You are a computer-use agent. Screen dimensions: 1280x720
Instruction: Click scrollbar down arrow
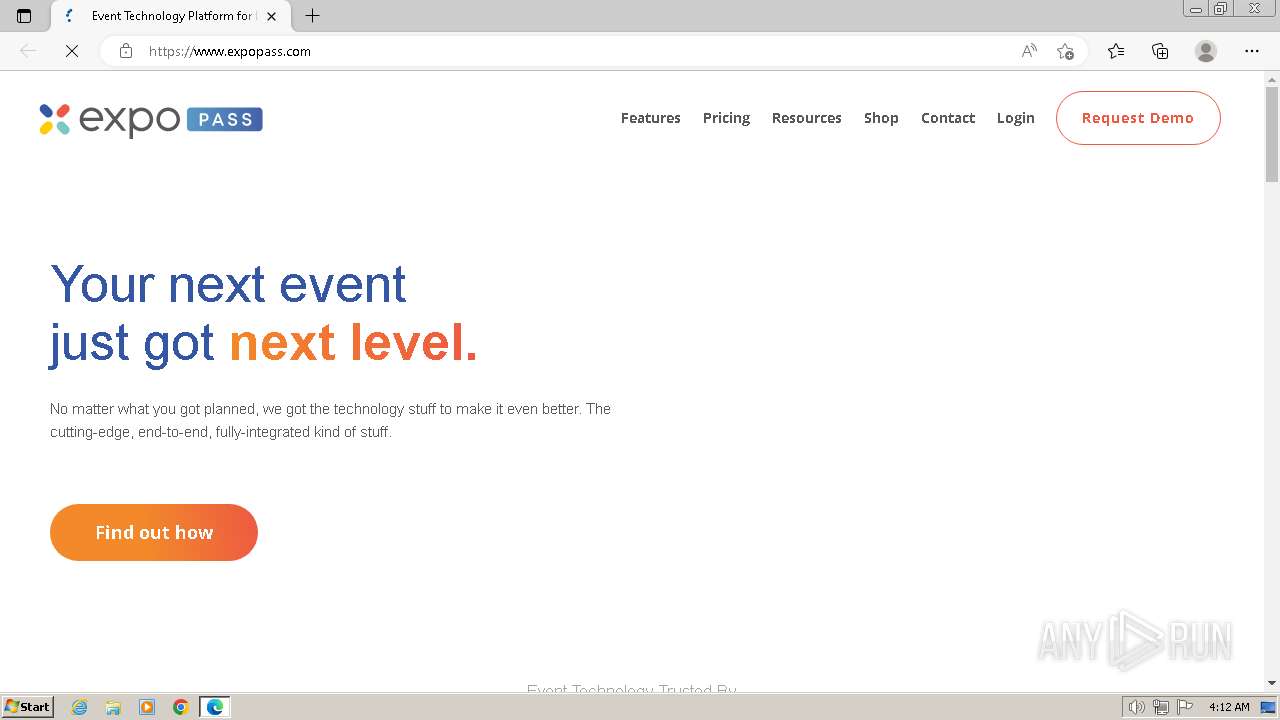[1272, 683]
